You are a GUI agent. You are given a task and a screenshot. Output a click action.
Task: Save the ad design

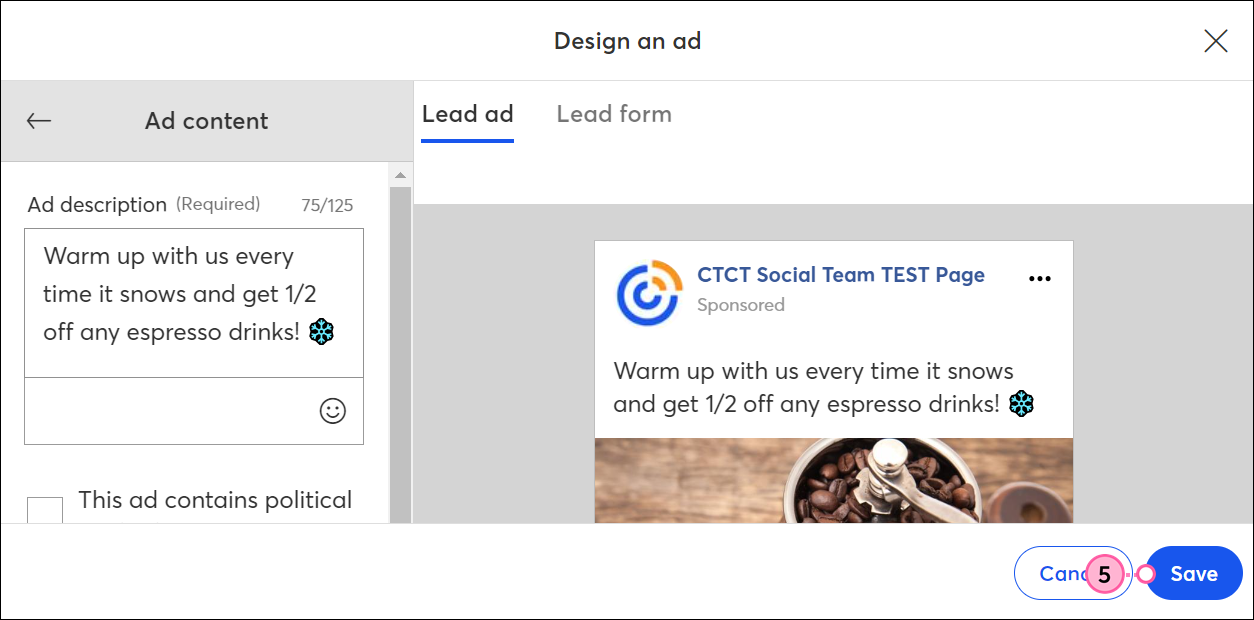click(x=1194, y=573)
